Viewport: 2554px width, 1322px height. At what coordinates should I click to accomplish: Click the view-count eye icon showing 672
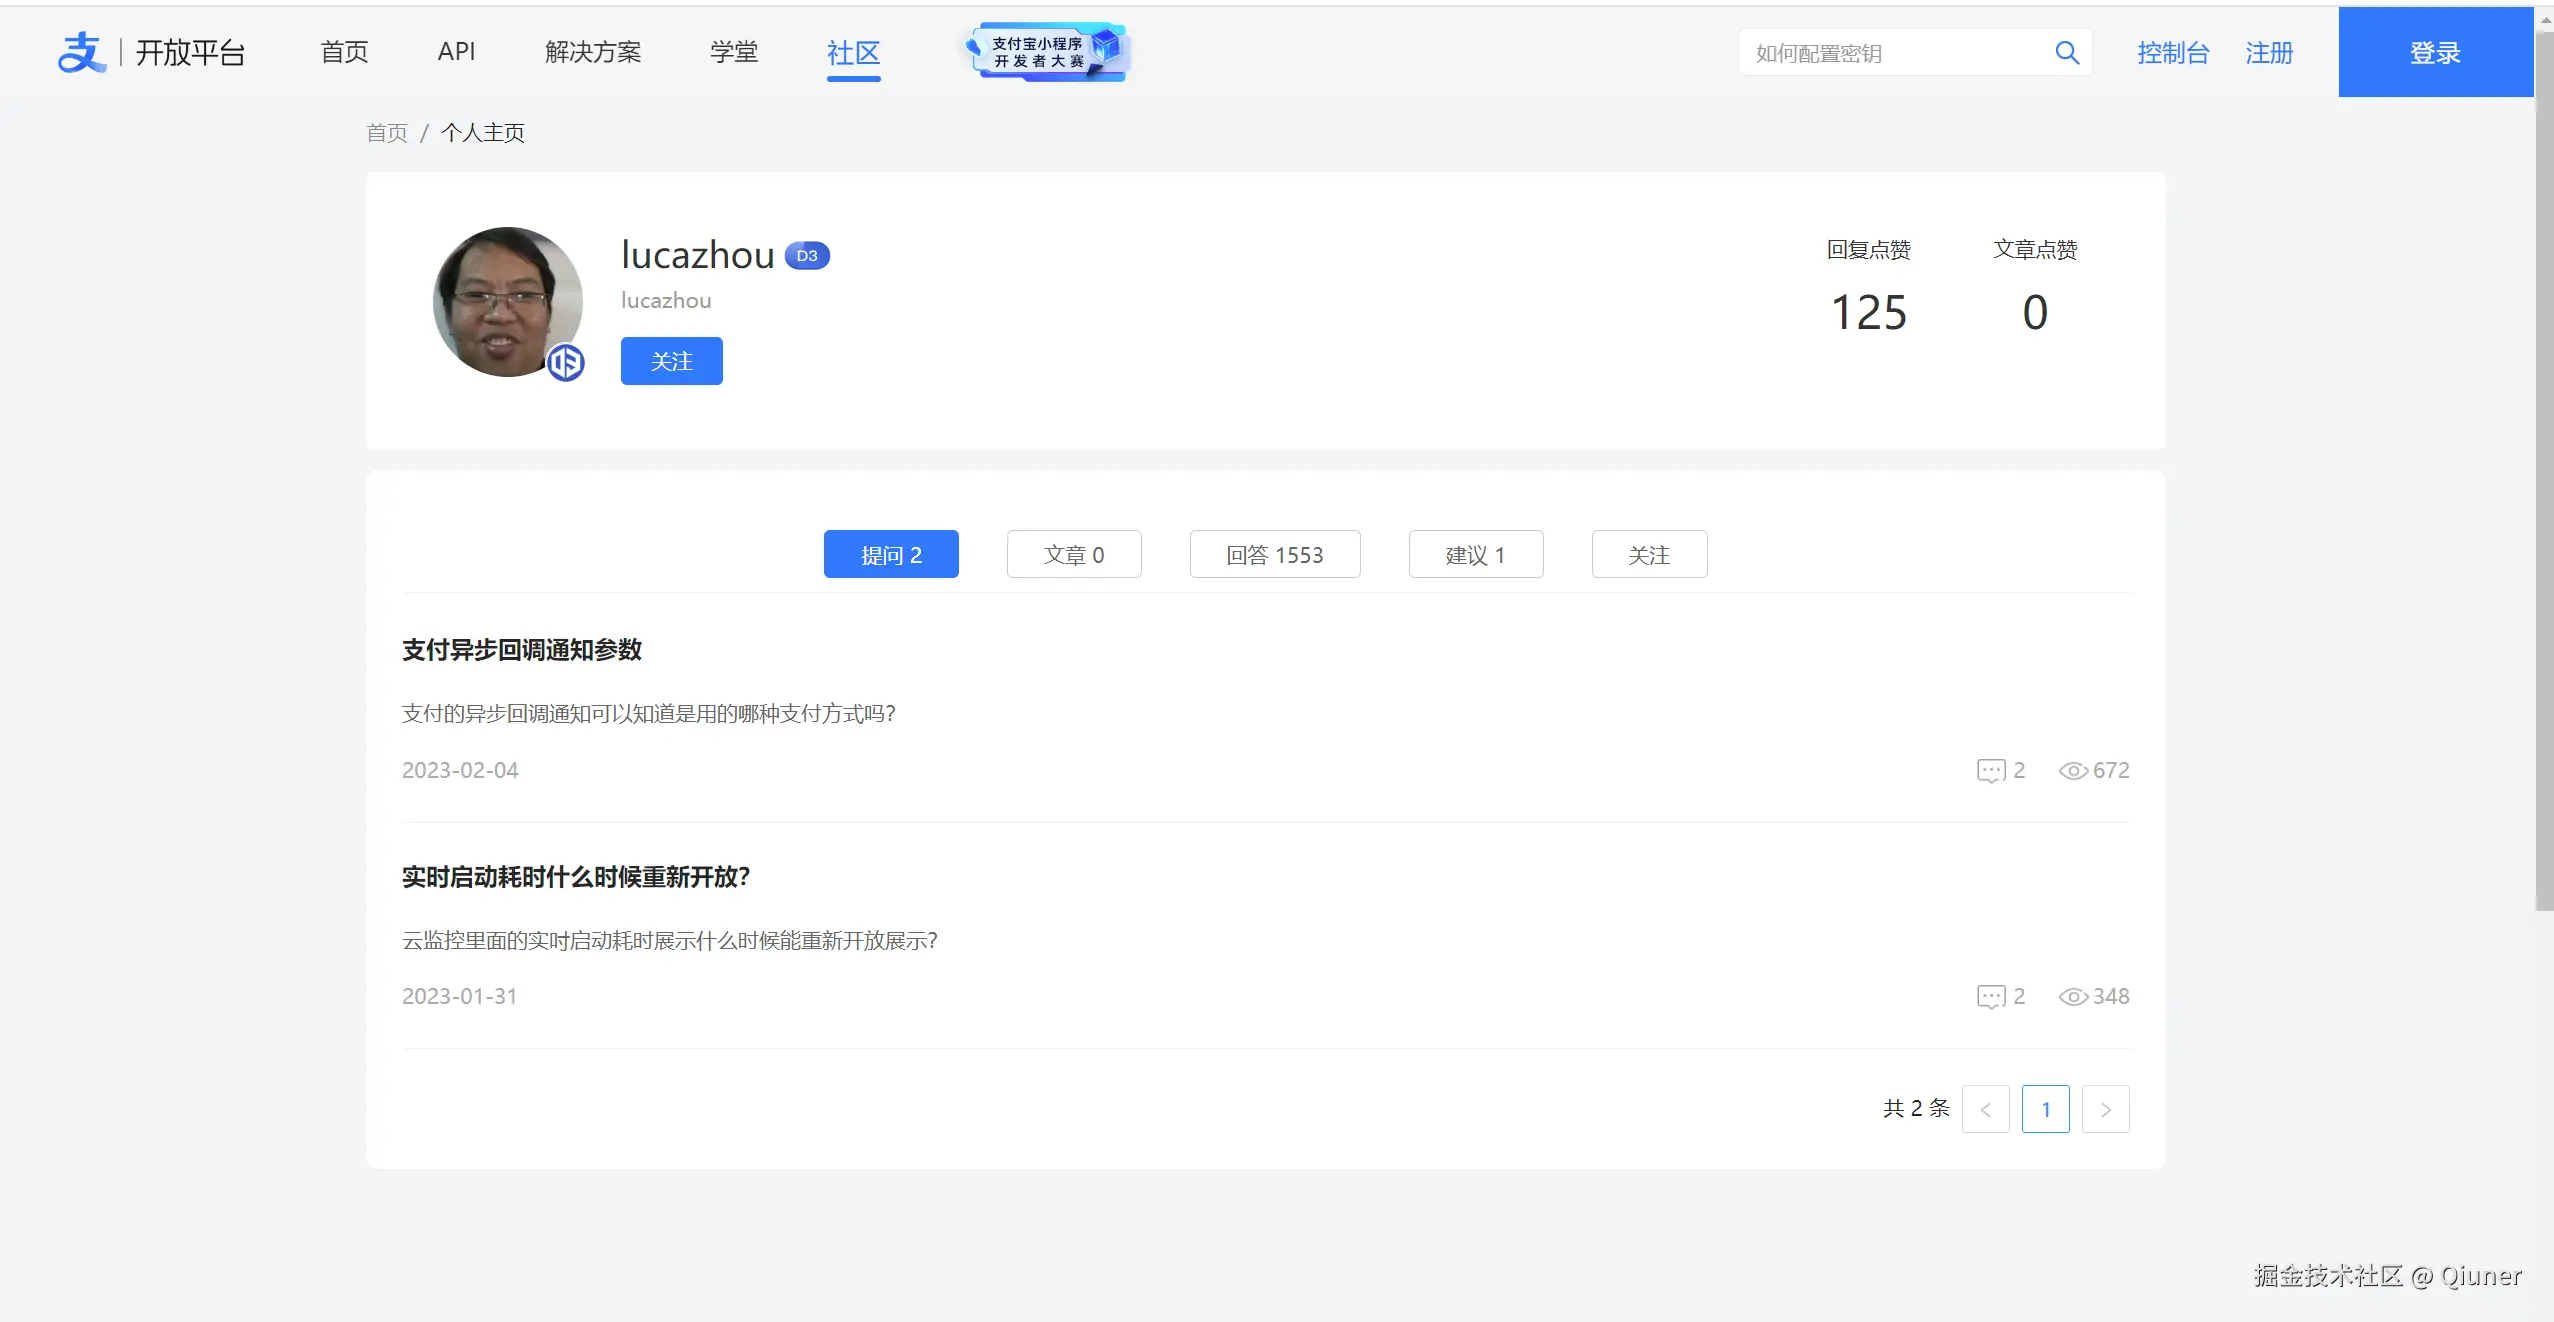(2073, 771)
